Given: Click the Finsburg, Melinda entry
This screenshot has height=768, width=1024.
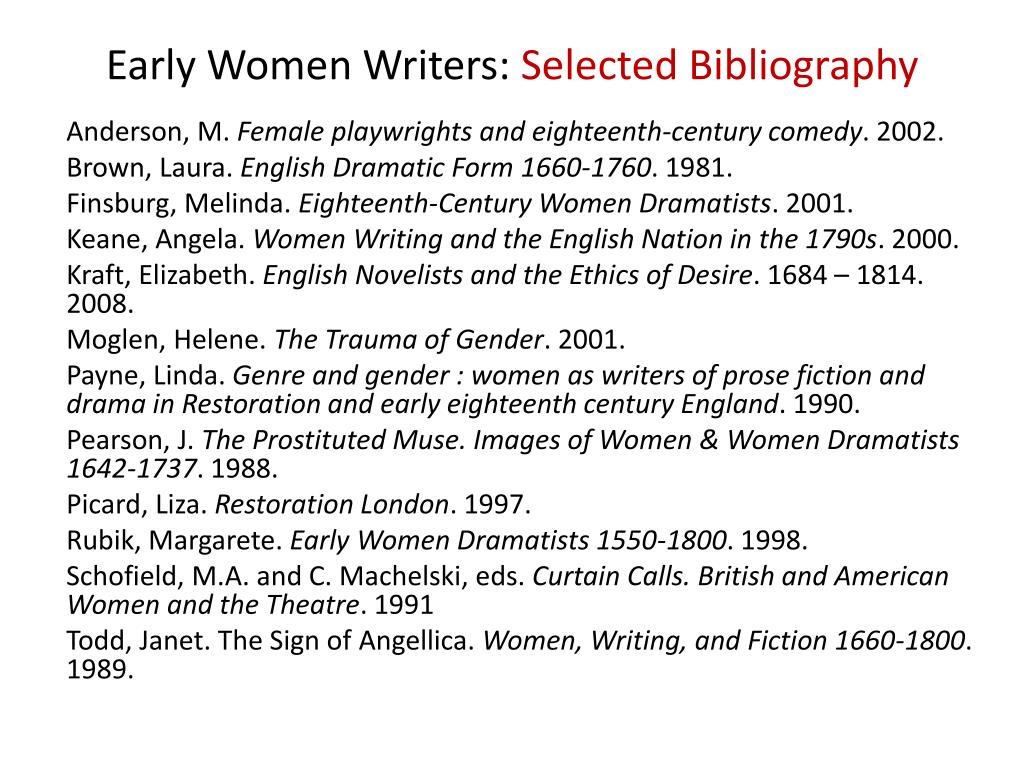Looking at the screenshot, I should tap(460, 204).
